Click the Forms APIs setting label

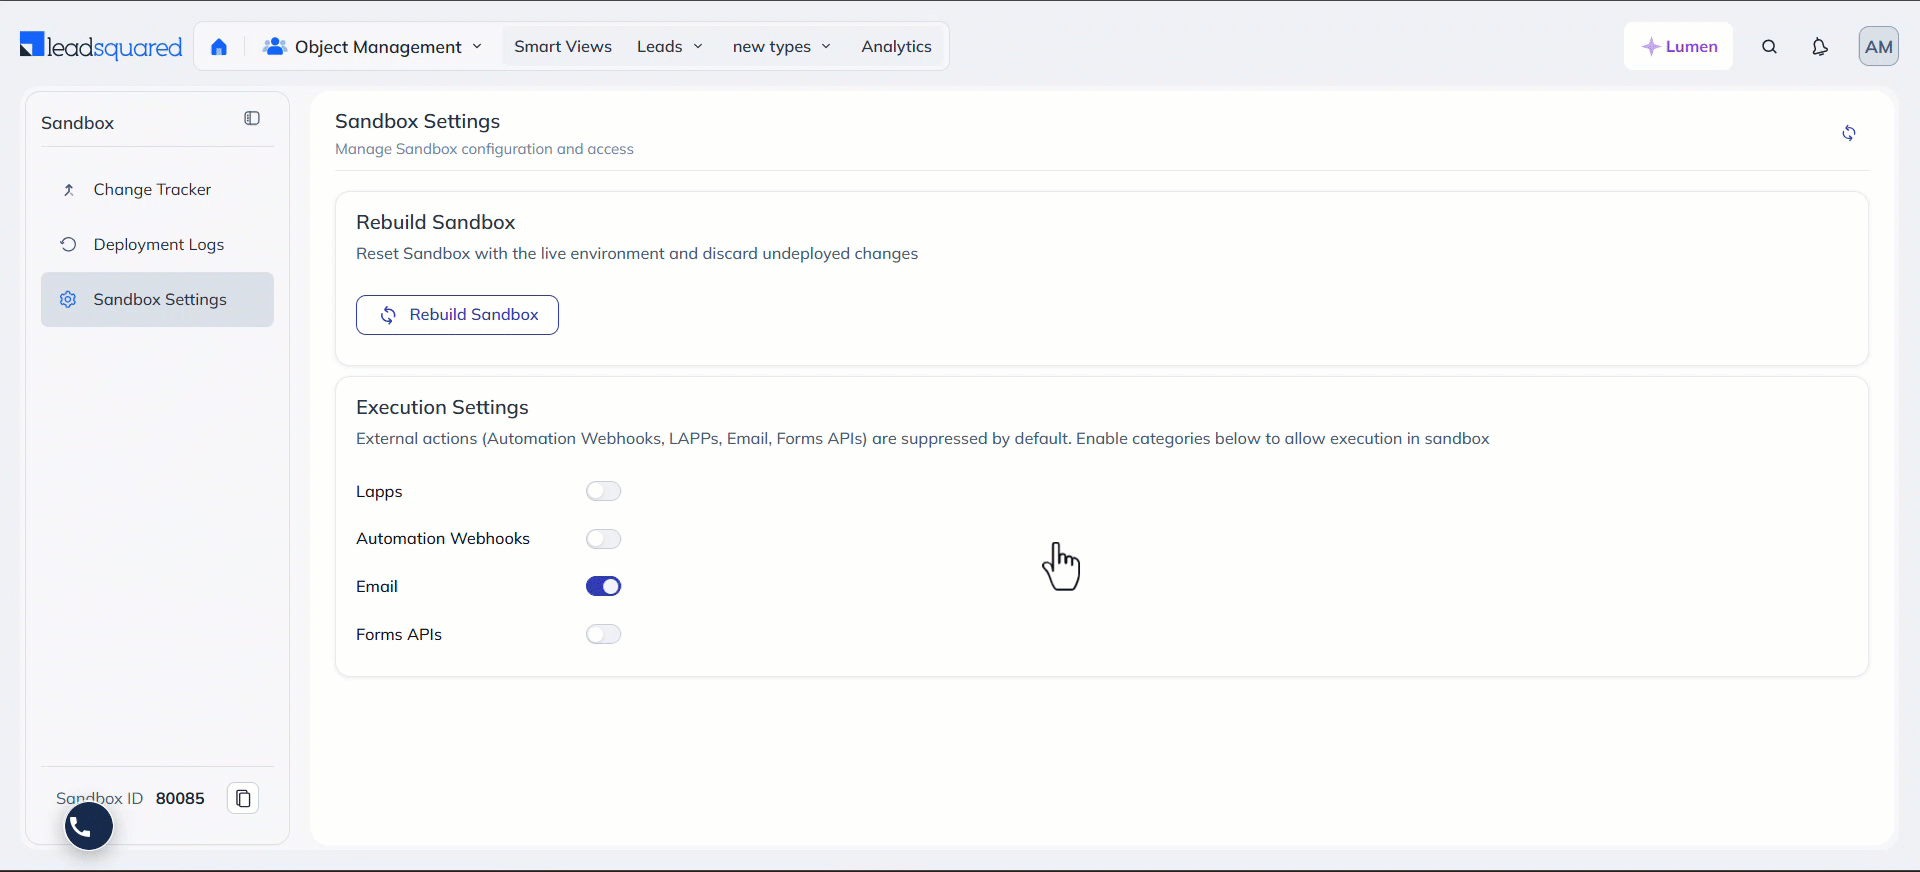[x=399, y=635]
